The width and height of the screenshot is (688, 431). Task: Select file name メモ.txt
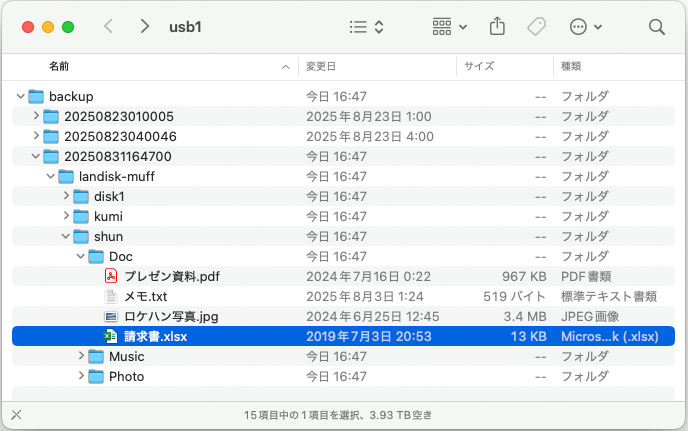(x=146, y=297)
